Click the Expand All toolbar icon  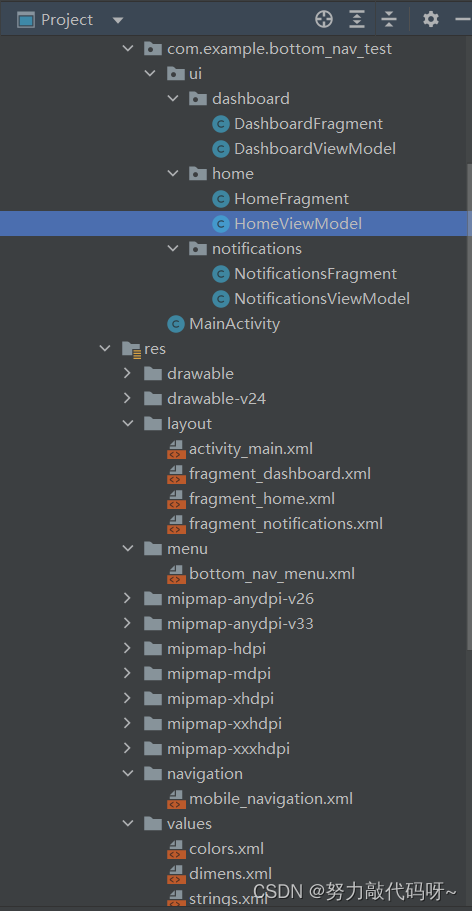(x=356, y=20)
